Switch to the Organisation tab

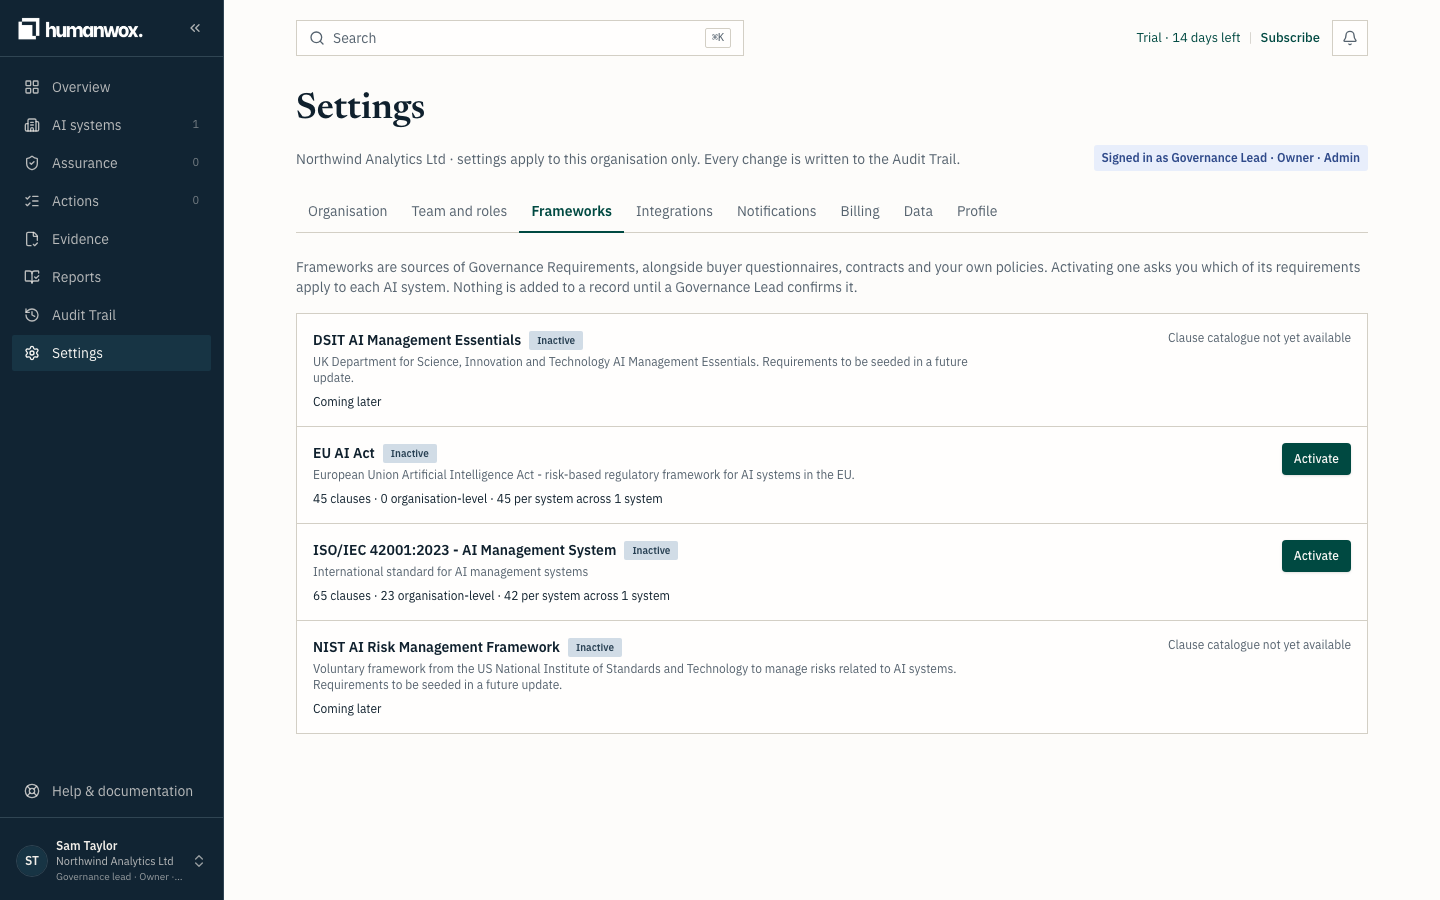pyautogui.click(x=347, y=211)
